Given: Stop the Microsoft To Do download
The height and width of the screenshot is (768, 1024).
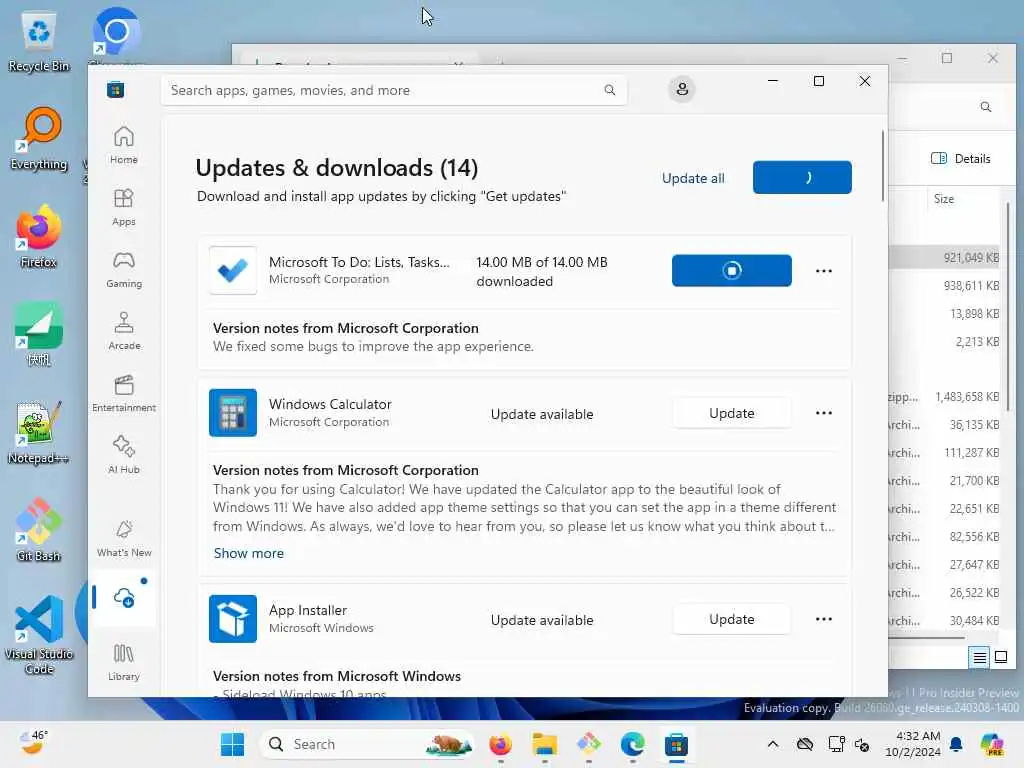Looking at the screenshot, I should pyautogui.click(x=731, y=270).
